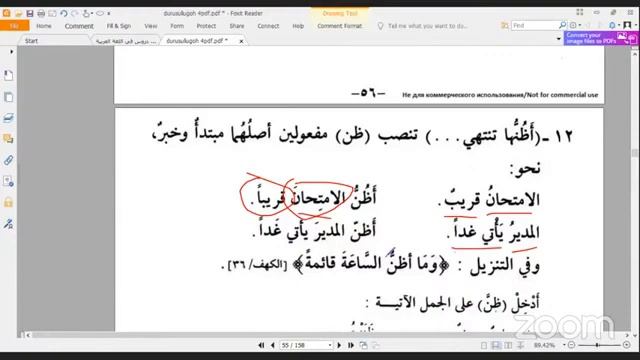Click the horizontal scrollbar left arrow

point(27,335)
